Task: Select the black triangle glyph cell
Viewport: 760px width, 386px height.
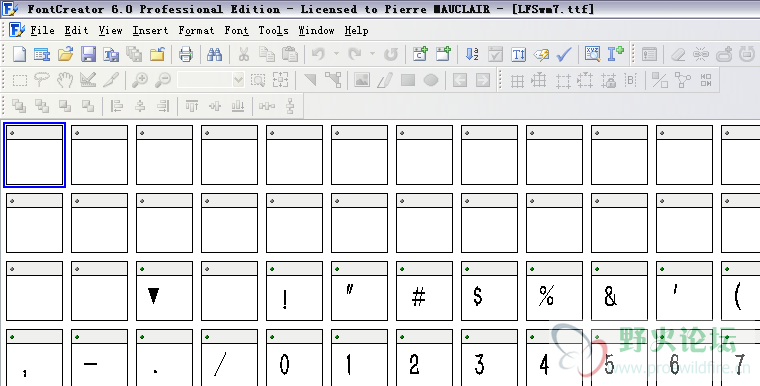Action: (164, 291)
